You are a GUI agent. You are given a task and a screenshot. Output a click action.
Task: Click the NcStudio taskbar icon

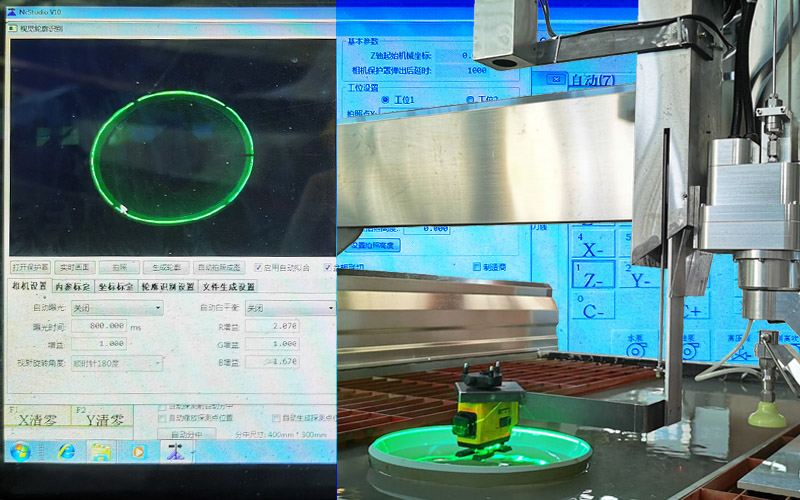[x=175, y=452]
